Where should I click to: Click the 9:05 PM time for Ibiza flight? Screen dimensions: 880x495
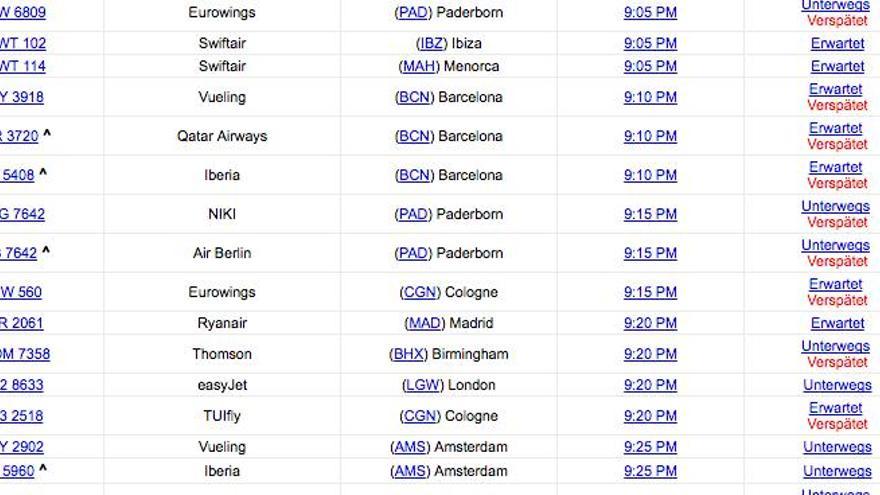pos(650,43)
